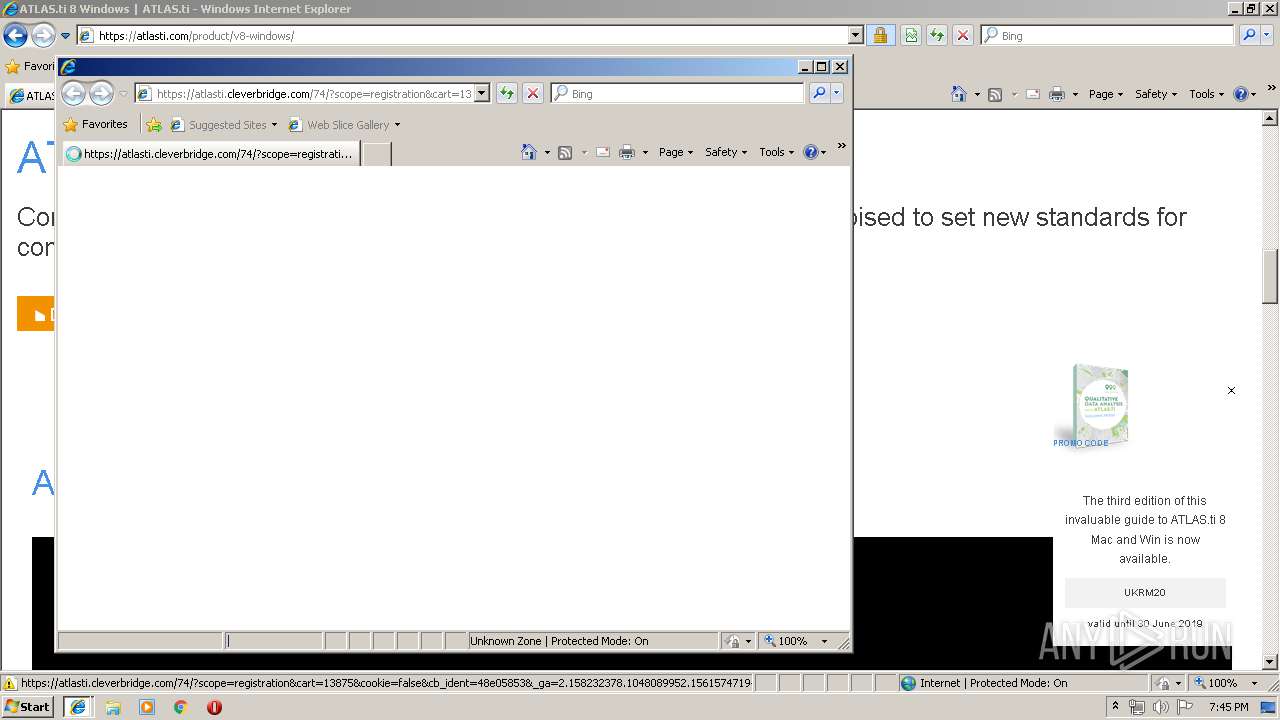The width and height of the screenshot is (1280, 720).
Task: Stop loading in popup window
Action: tap(533, 93)
